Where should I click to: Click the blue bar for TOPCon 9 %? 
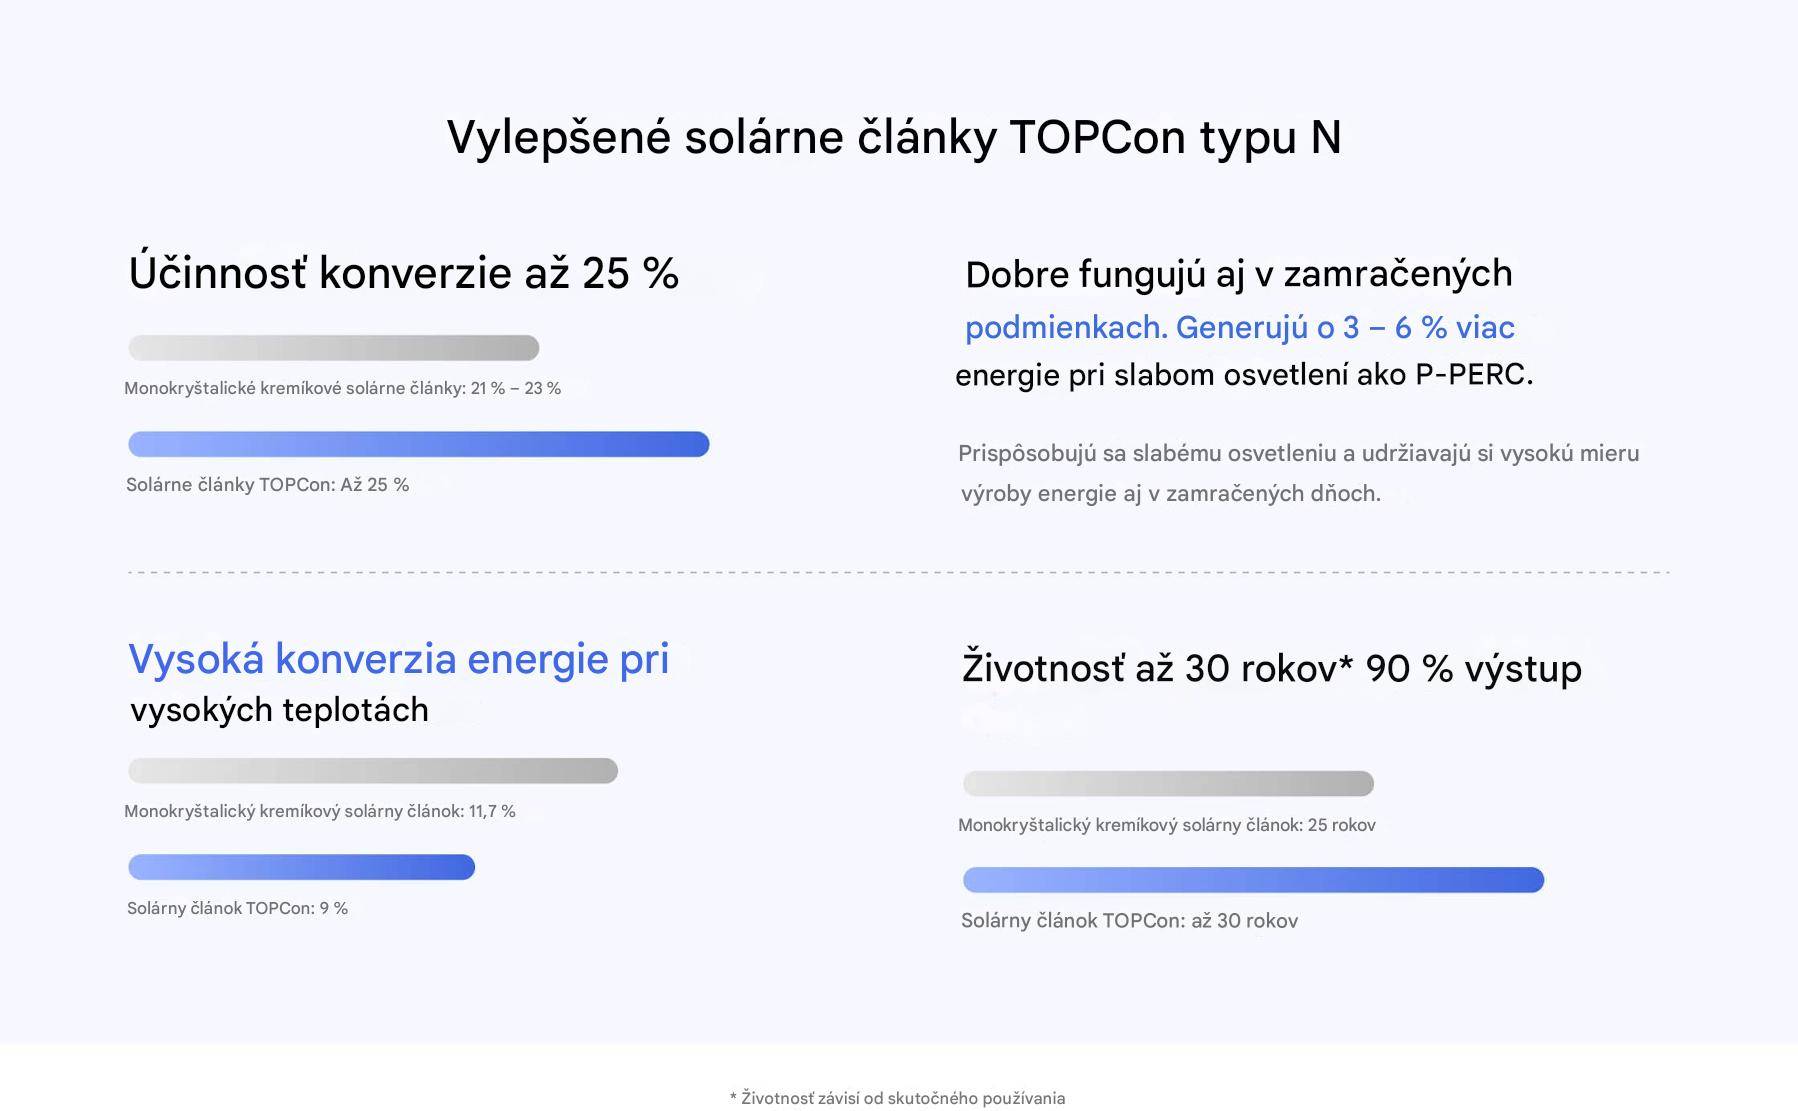click(302, 867)
